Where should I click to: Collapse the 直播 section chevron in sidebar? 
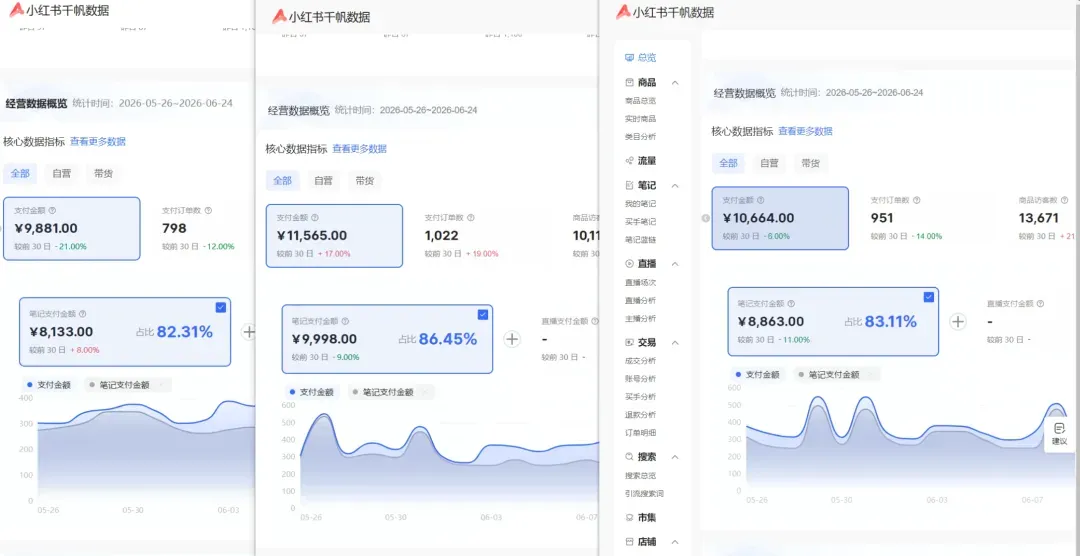click(675, 264)
